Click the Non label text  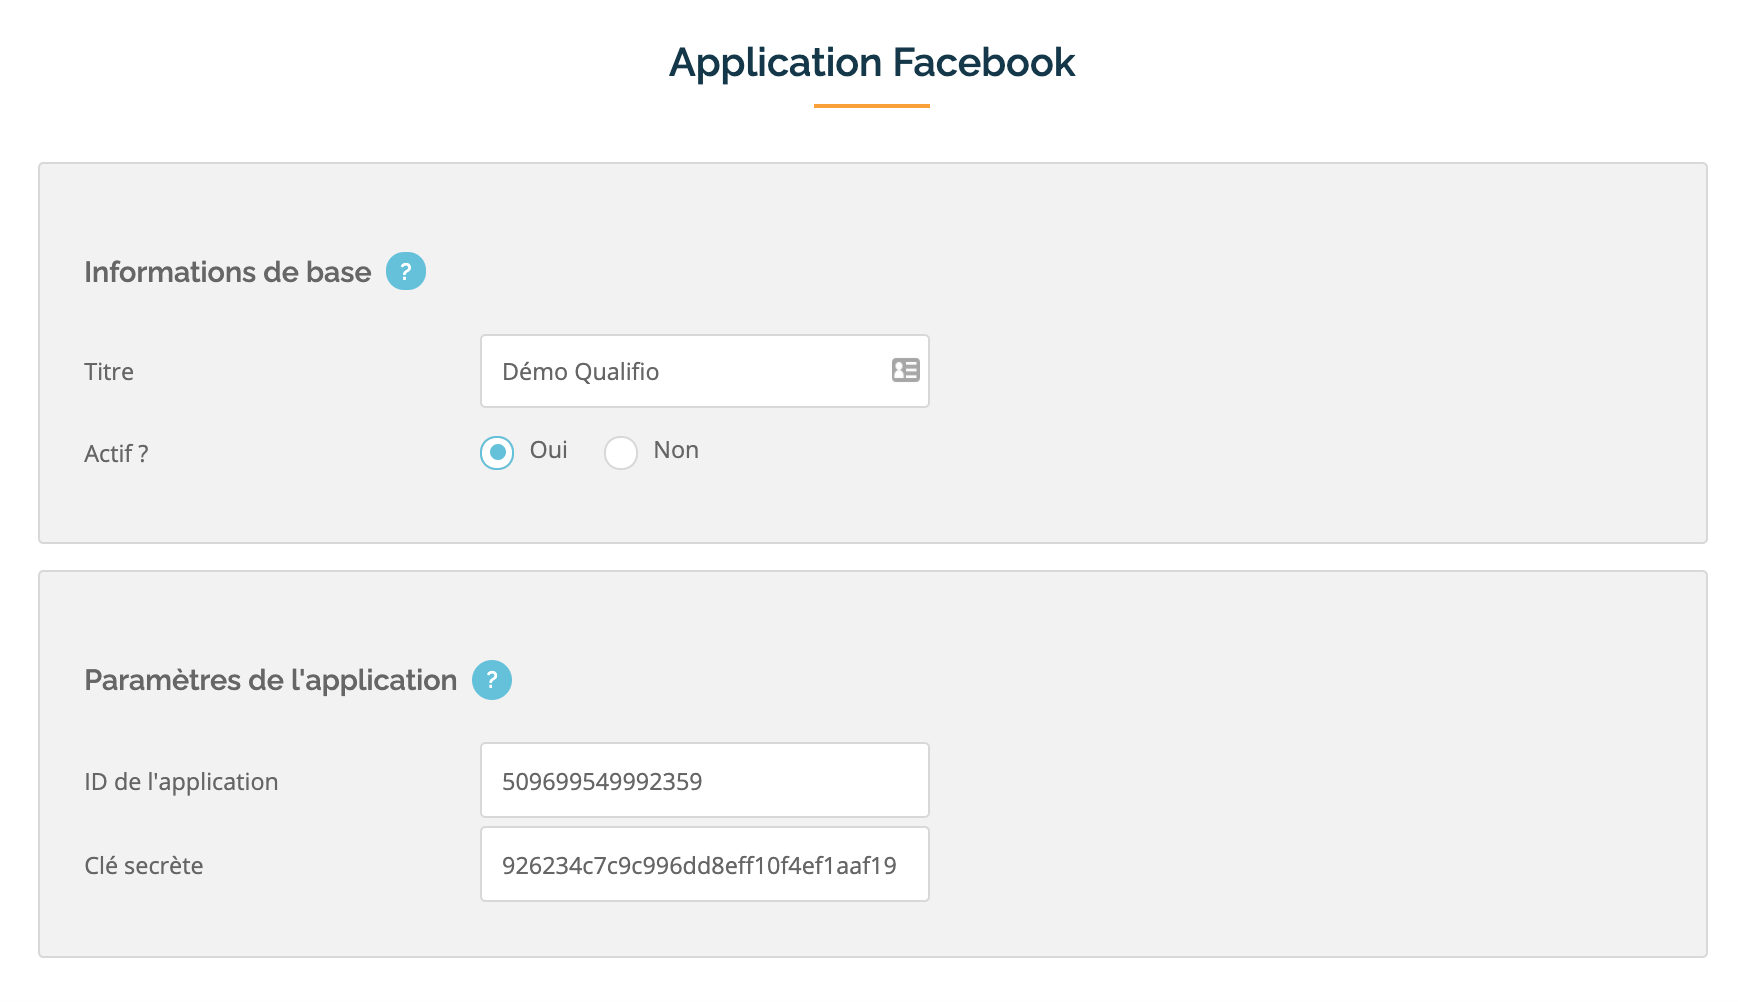point(676,450)
